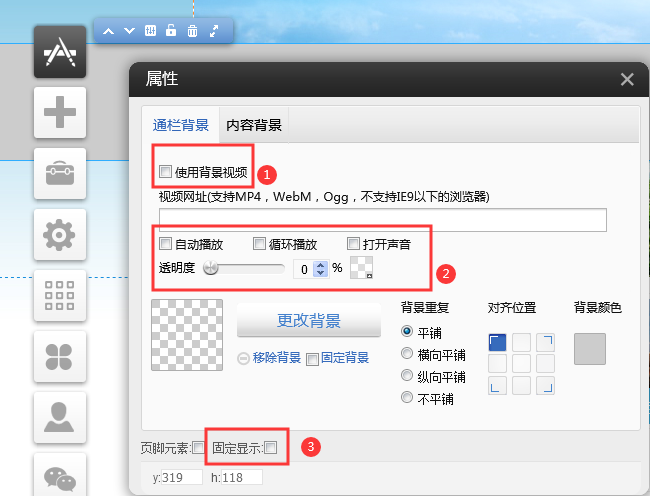
Task: Click the unlock padlock icon
Action: tap(172, 31)
